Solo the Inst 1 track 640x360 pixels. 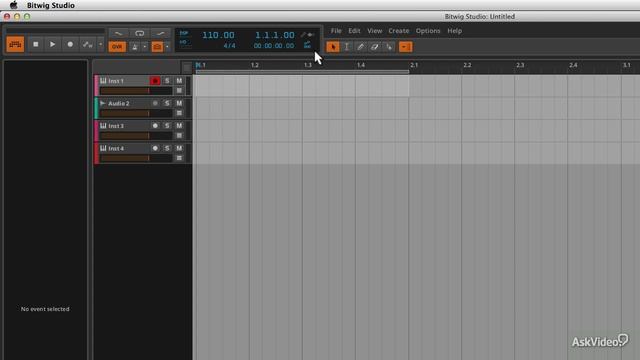(167, 81)
